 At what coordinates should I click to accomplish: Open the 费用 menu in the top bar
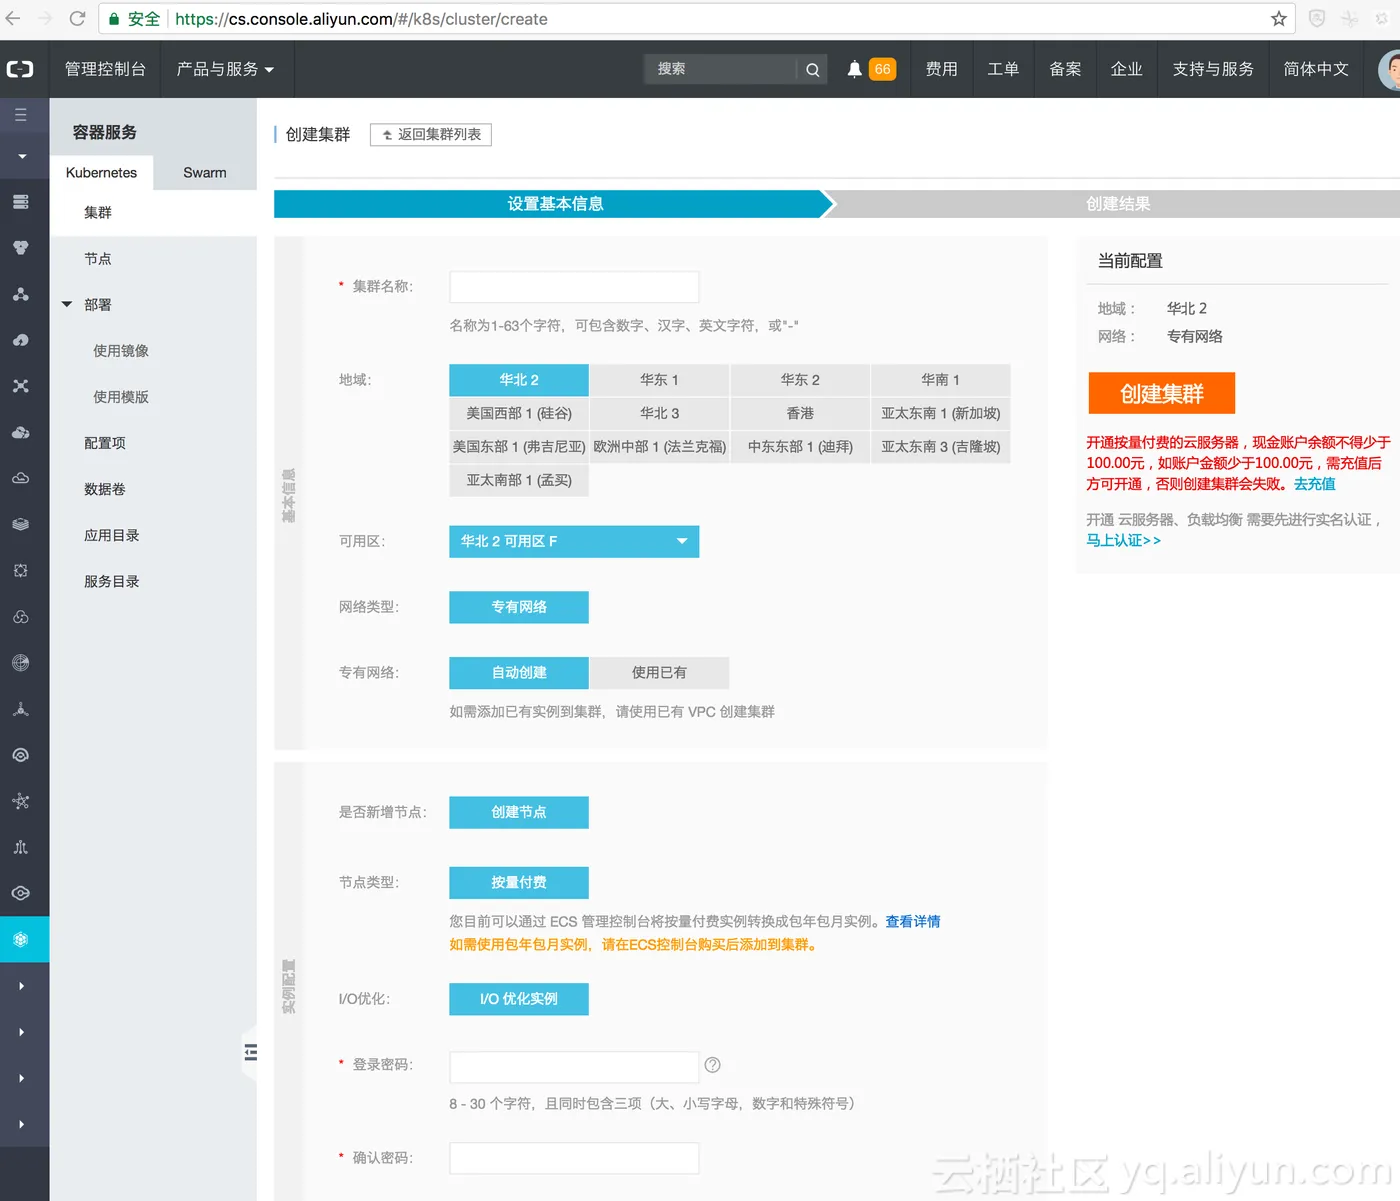pyautogui.click(x=942, y=69)
